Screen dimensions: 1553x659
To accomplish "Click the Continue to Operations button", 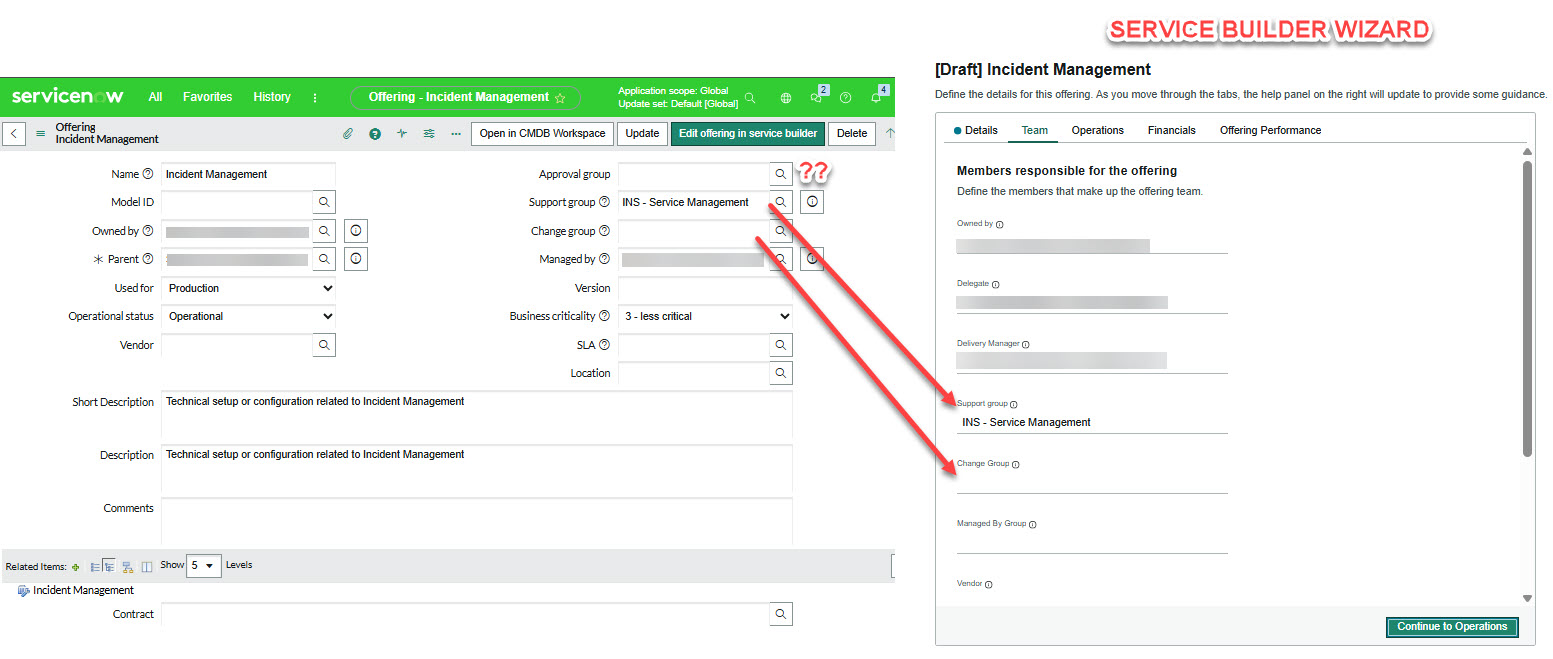I will pyautogui.click(x=1452, y=627).
